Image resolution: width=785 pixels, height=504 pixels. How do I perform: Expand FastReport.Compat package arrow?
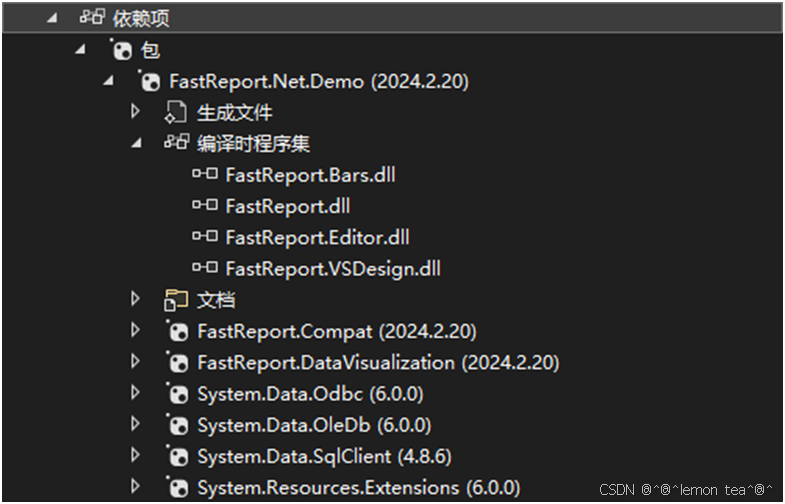135,330
